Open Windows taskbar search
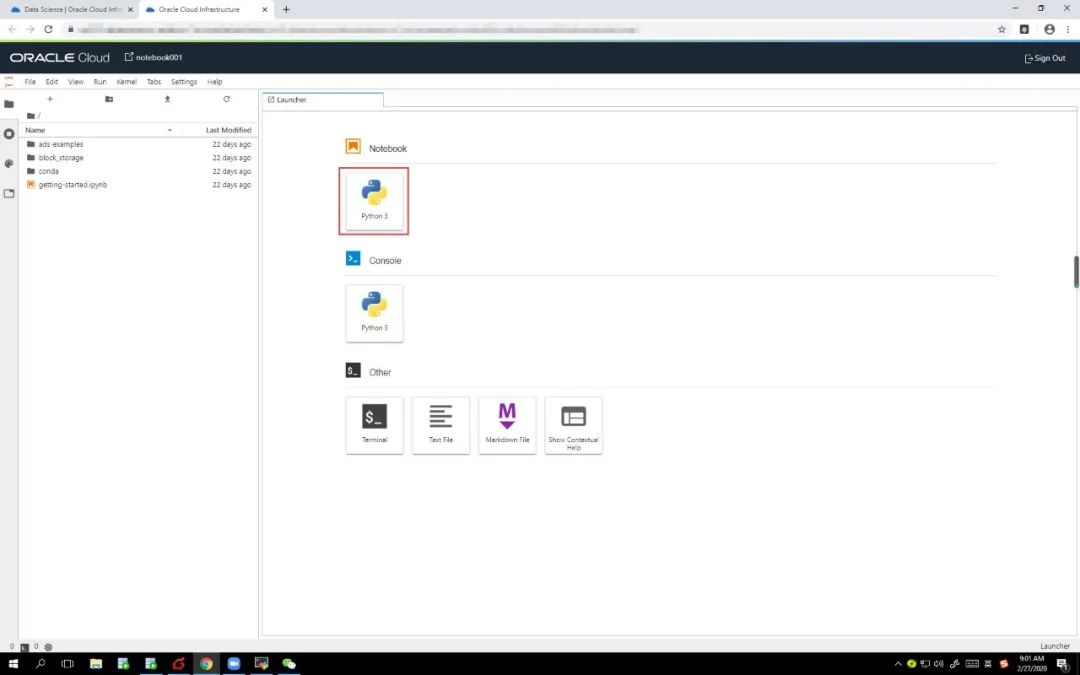Image resolution: width=1080 pixels, height=675 pixels. pos(40,664)
